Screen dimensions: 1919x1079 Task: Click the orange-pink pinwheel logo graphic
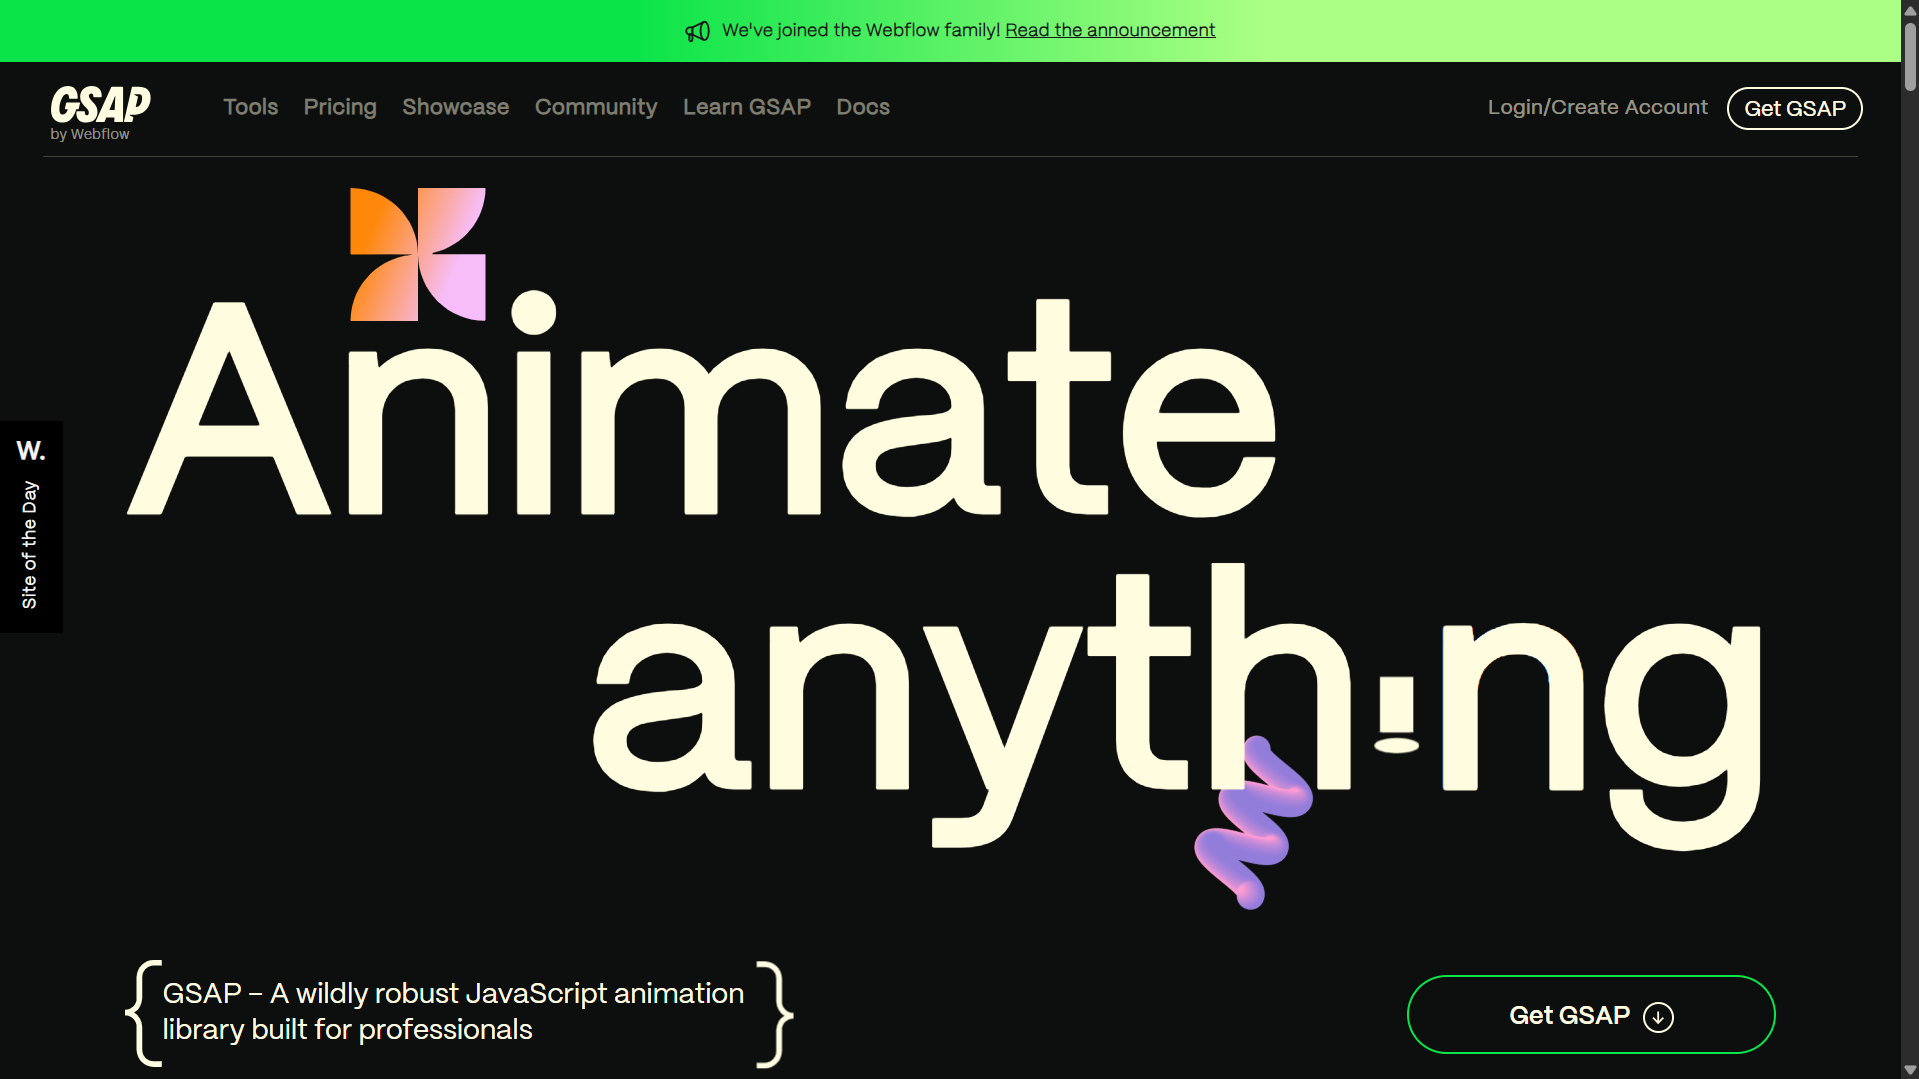click(x=416, y=252)
